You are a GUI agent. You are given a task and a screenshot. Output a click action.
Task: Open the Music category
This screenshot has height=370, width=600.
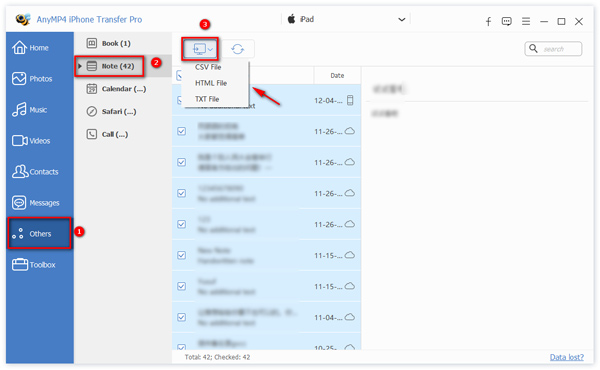click(30, 110)
